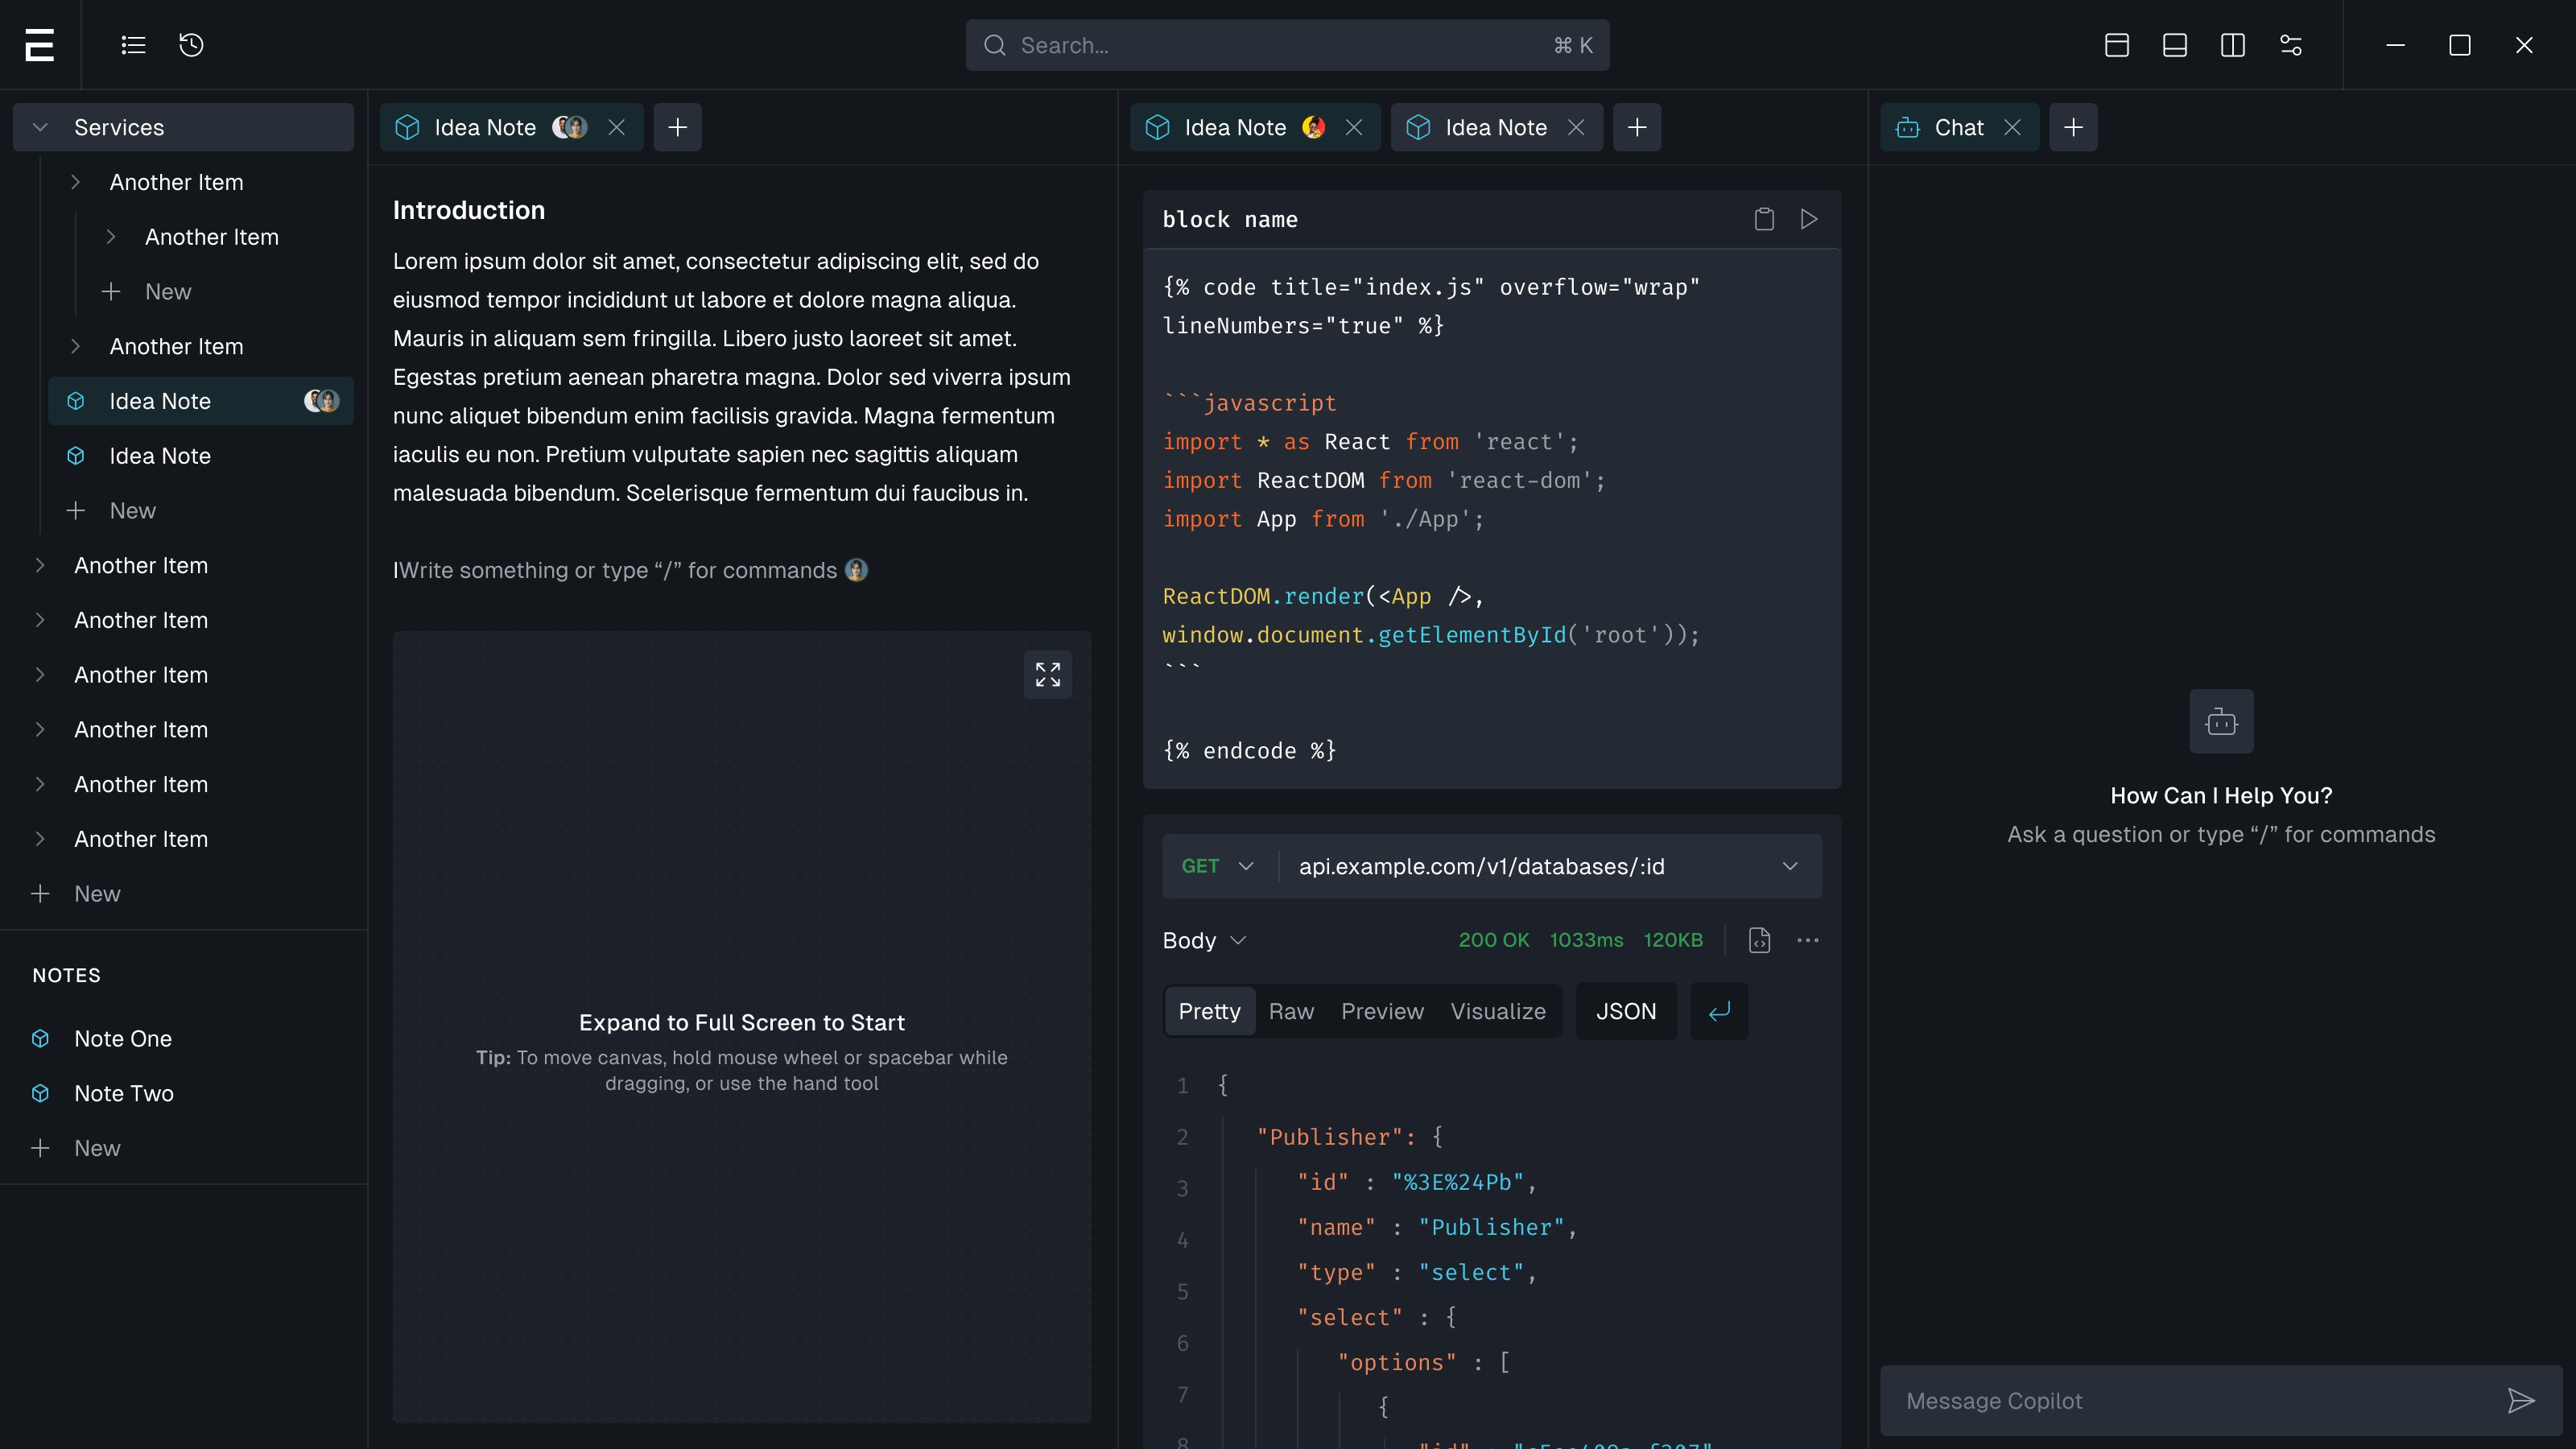
Task: Open Note Two in sidebar
Action: click(124, 1093)
